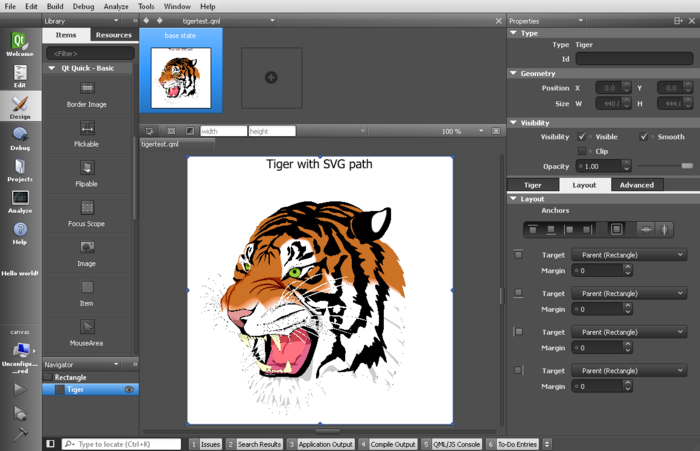The width and height of the screenshot is (700, 451).
Task: Toggle Tiger visibility eye in Navigator
Action: 129,390
